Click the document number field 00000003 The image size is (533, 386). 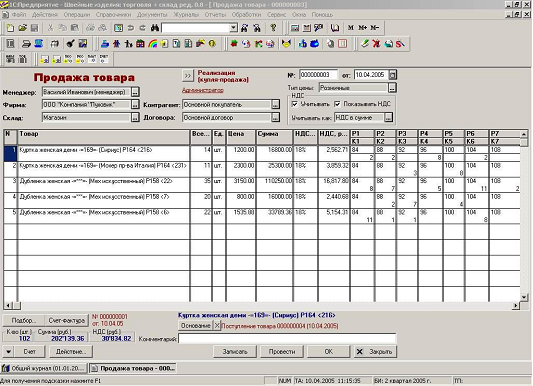318,75
